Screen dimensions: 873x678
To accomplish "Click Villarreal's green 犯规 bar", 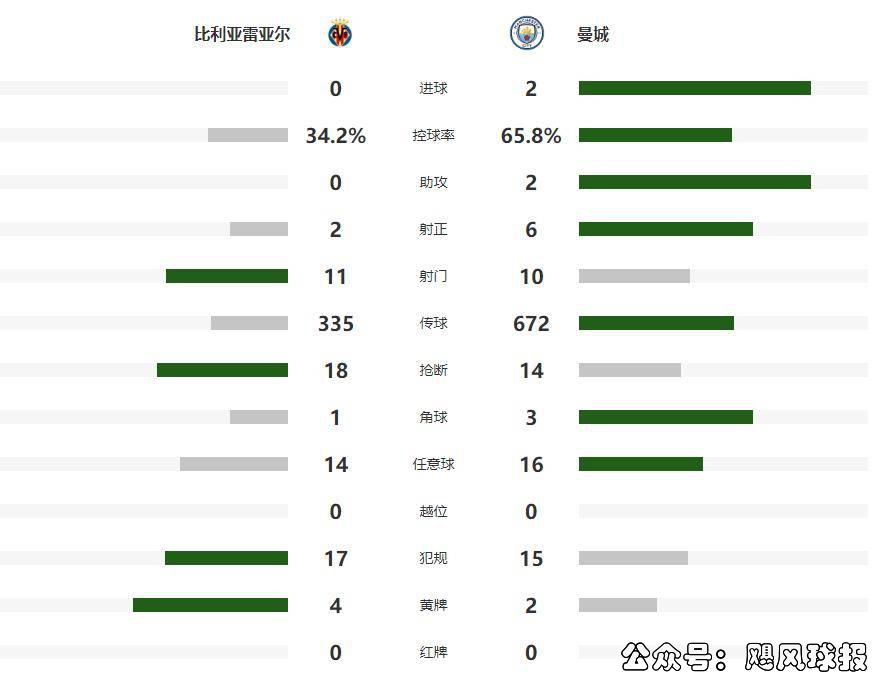I will 226,558.
